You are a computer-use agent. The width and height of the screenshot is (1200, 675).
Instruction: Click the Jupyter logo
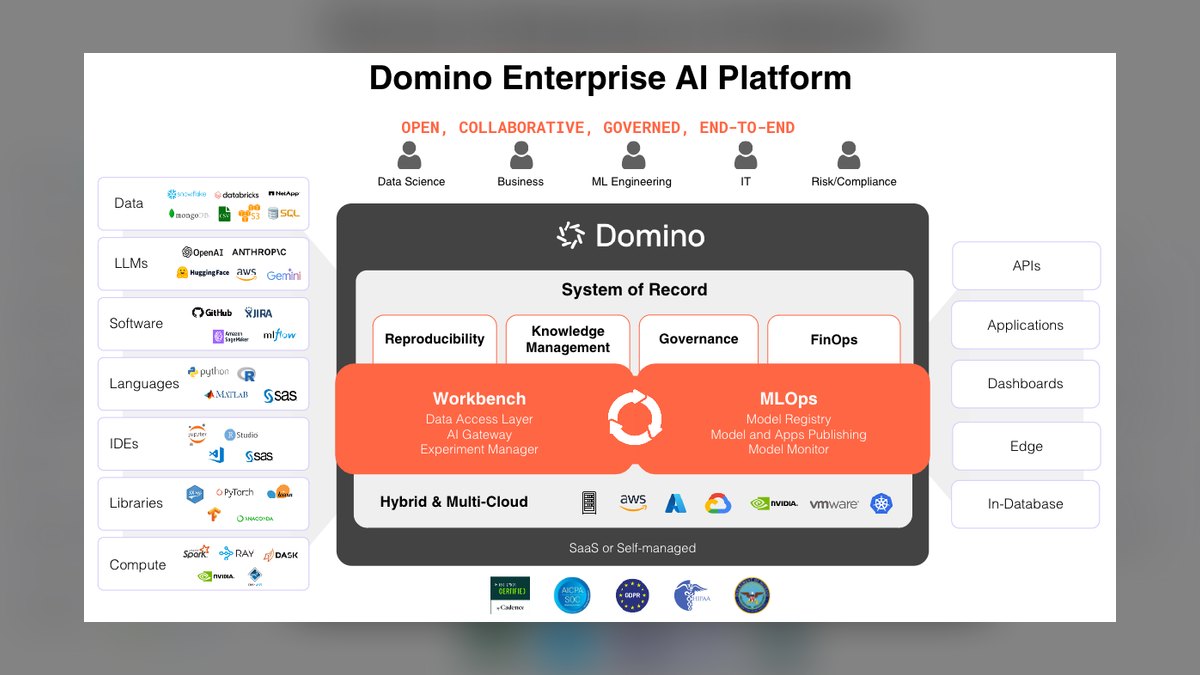click(x=198, y=434)
